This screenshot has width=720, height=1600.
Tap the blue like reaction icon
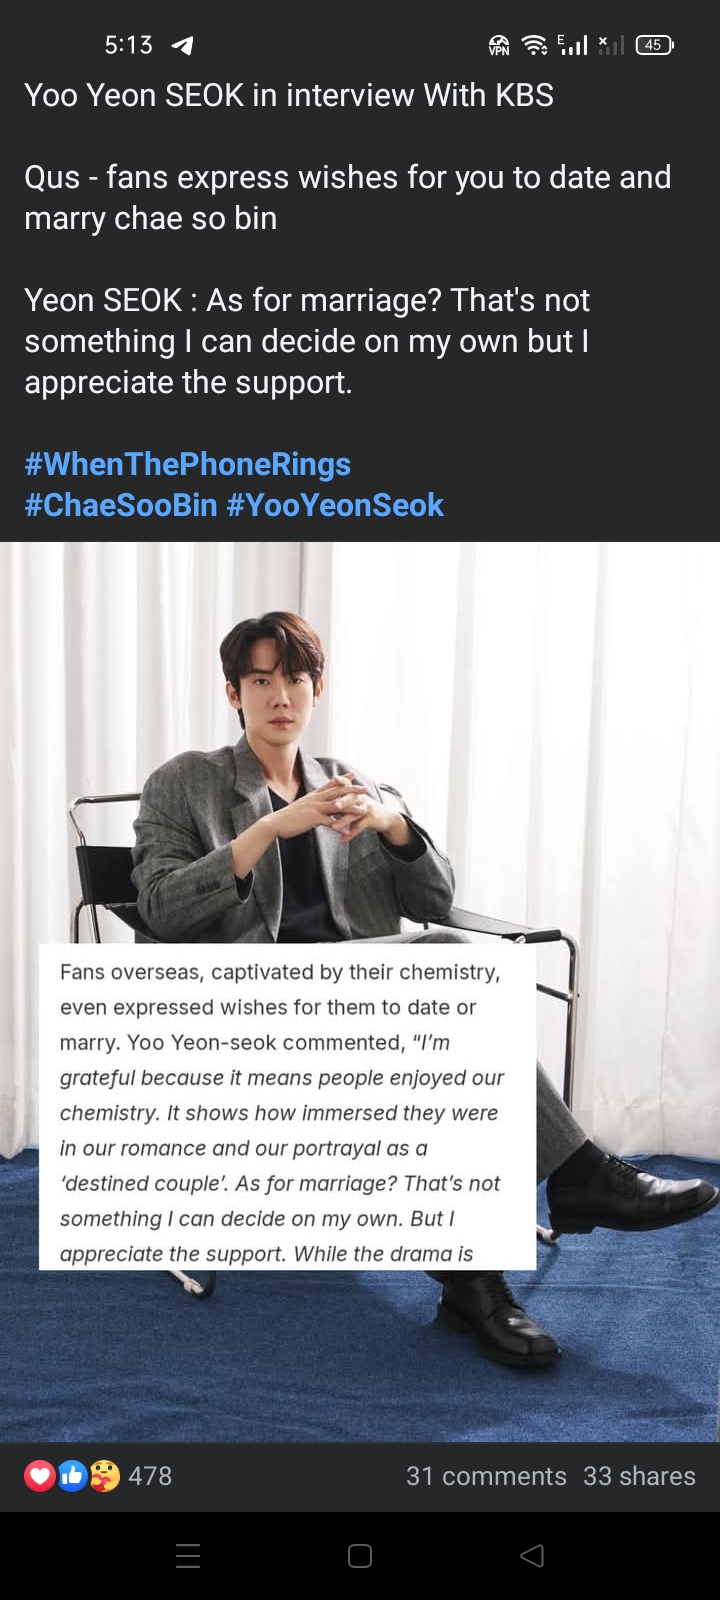click(x=72, y=1476)
